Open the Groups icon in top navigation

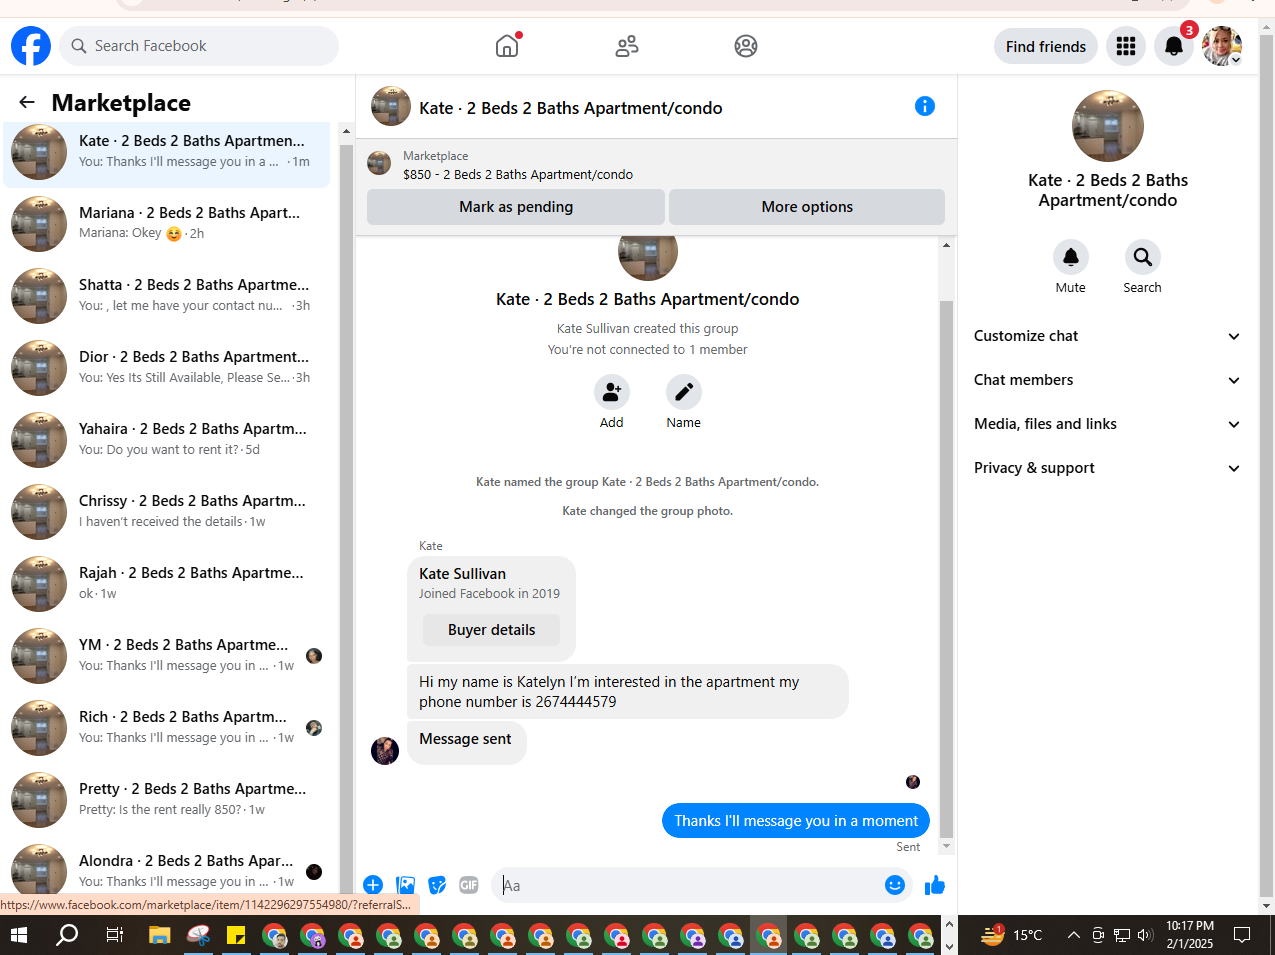tap(746, 46)
